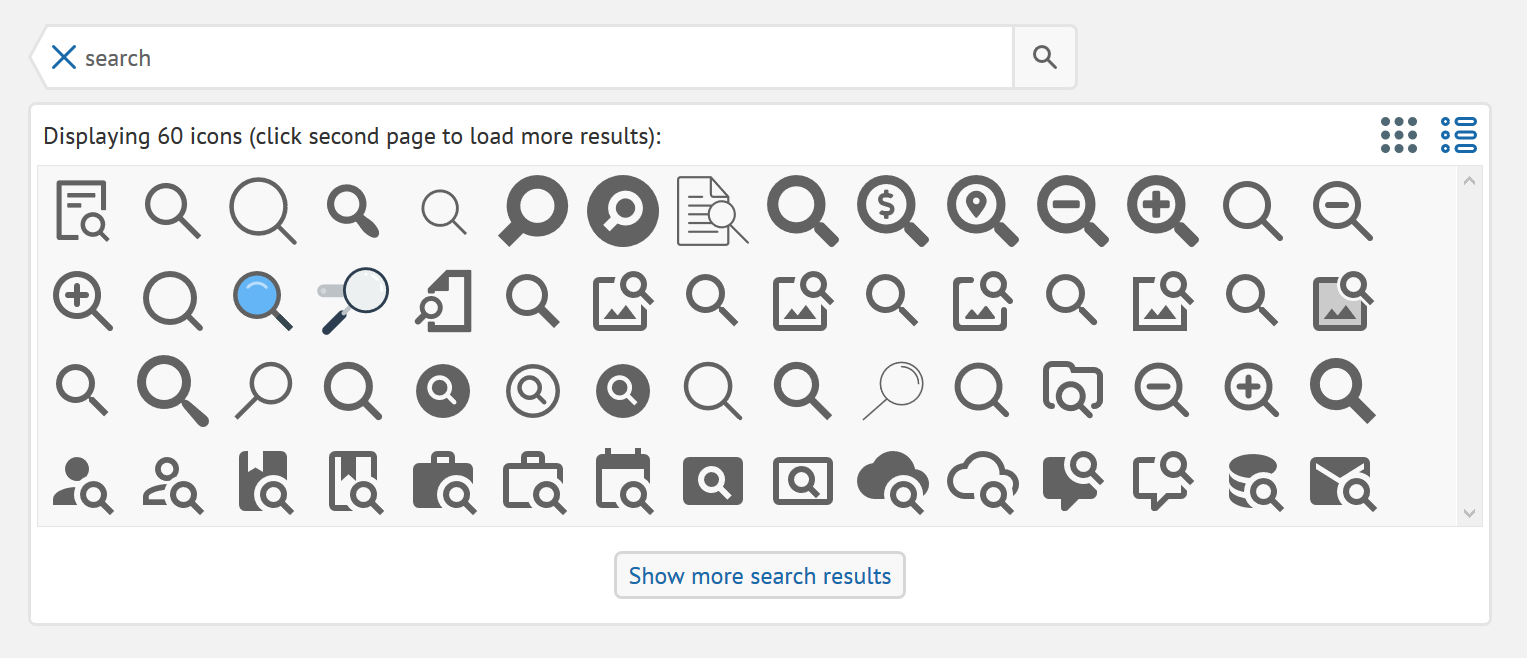Viewport: 1527px width, 658px height.
Task: Switch to list view layout
Action: click(x=1458, y=135)
